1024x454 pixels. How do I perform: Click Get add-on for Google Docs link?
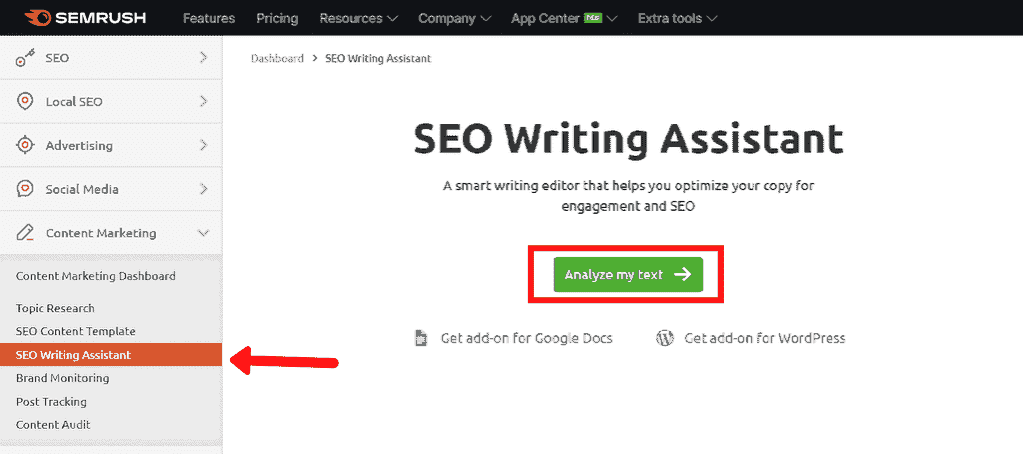point(526,338)
